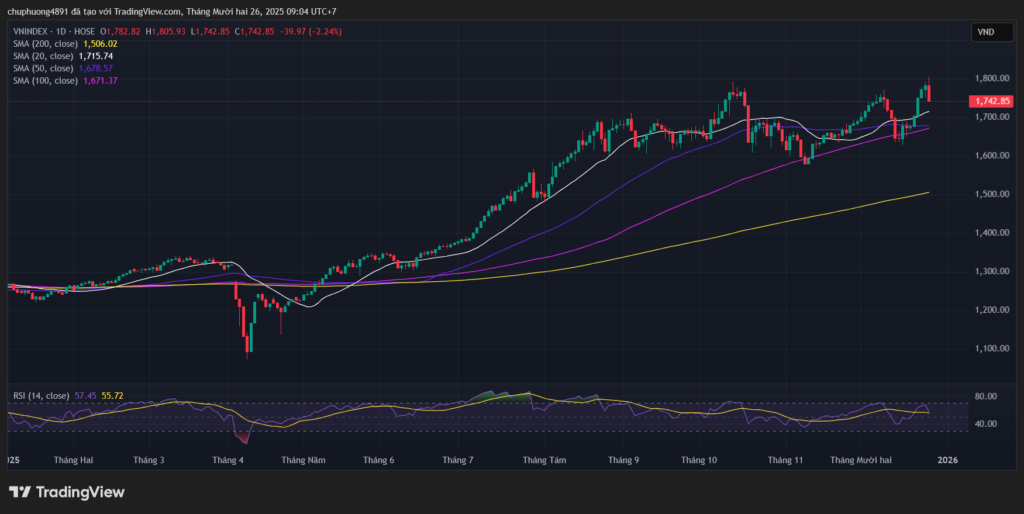Click the 40.00 level on RSI scale
The width and height of the screenshot is (1024, 514).
click(984, 424)
